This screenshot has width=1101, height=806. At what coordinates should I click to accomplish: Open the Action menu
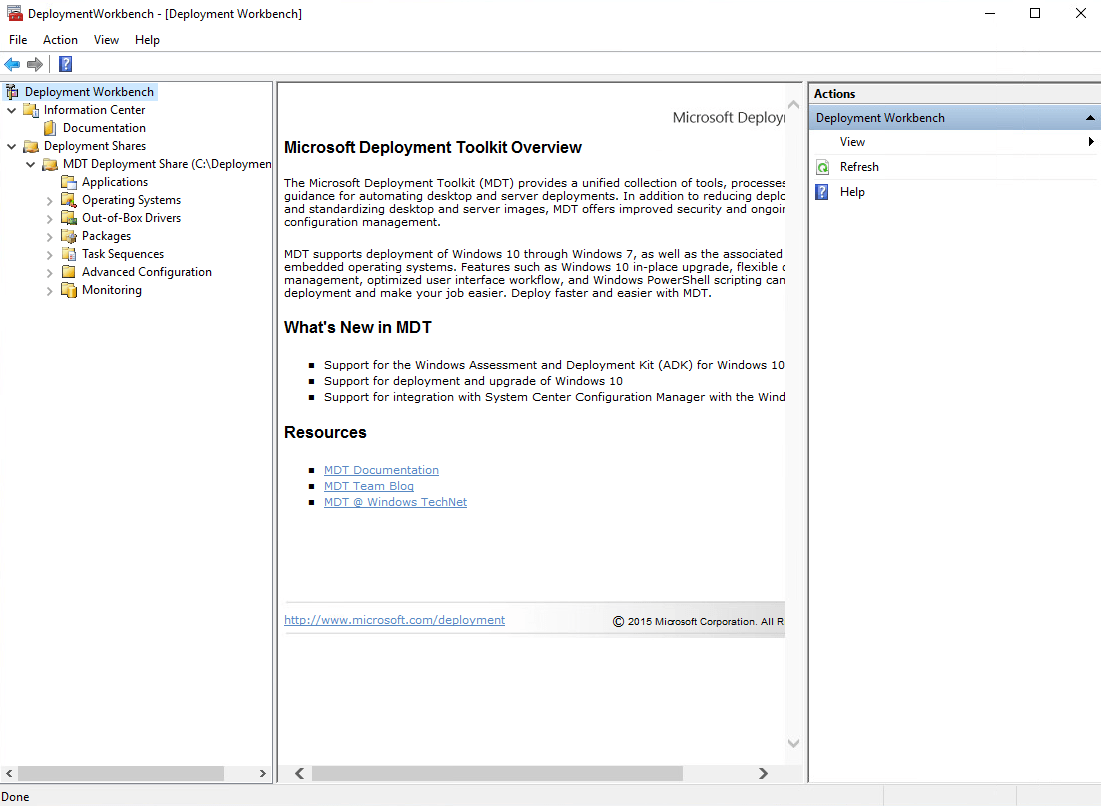point(60,40)
